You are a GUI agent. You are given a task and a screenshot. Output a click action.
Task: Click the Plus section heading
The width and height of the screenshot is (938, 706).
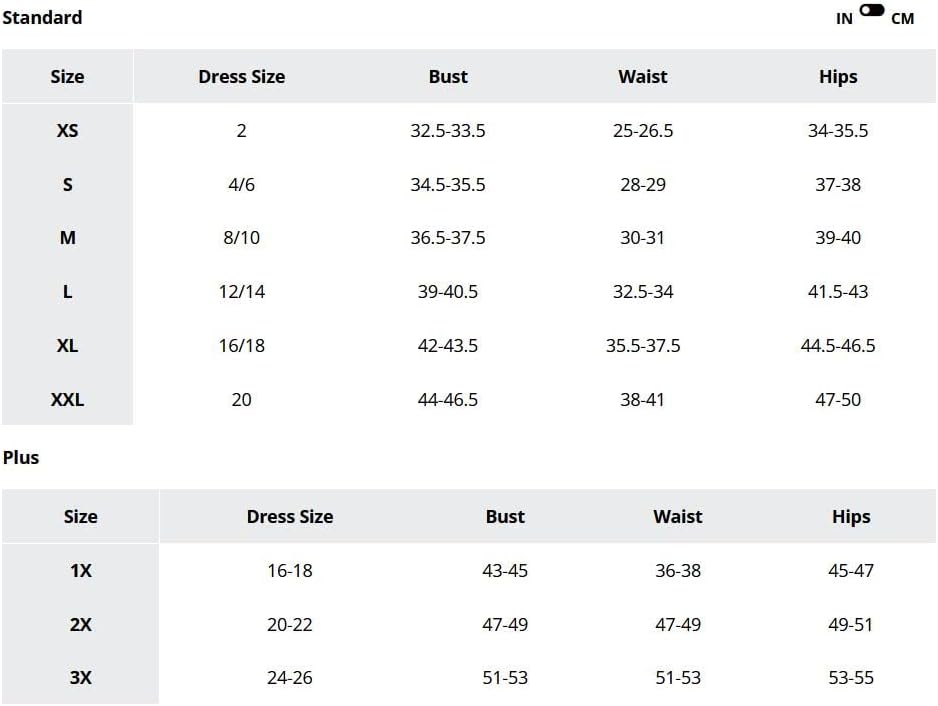[x=21, y=458]
